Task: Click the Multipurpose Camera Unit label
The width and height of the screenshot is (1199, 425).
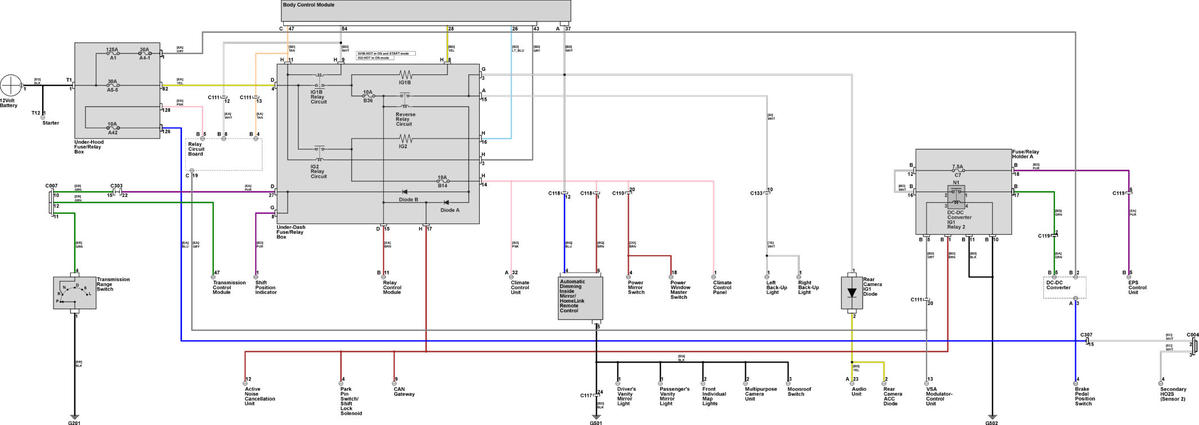Action: point(762,394)
